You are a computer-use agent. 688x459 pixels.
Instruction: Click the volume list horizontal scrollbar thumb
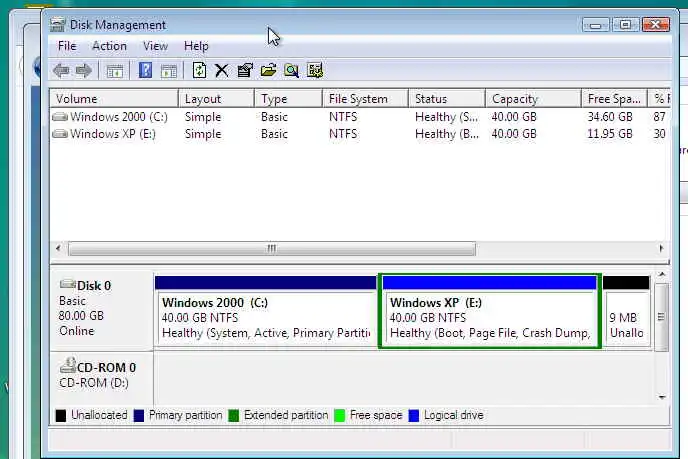272,249
